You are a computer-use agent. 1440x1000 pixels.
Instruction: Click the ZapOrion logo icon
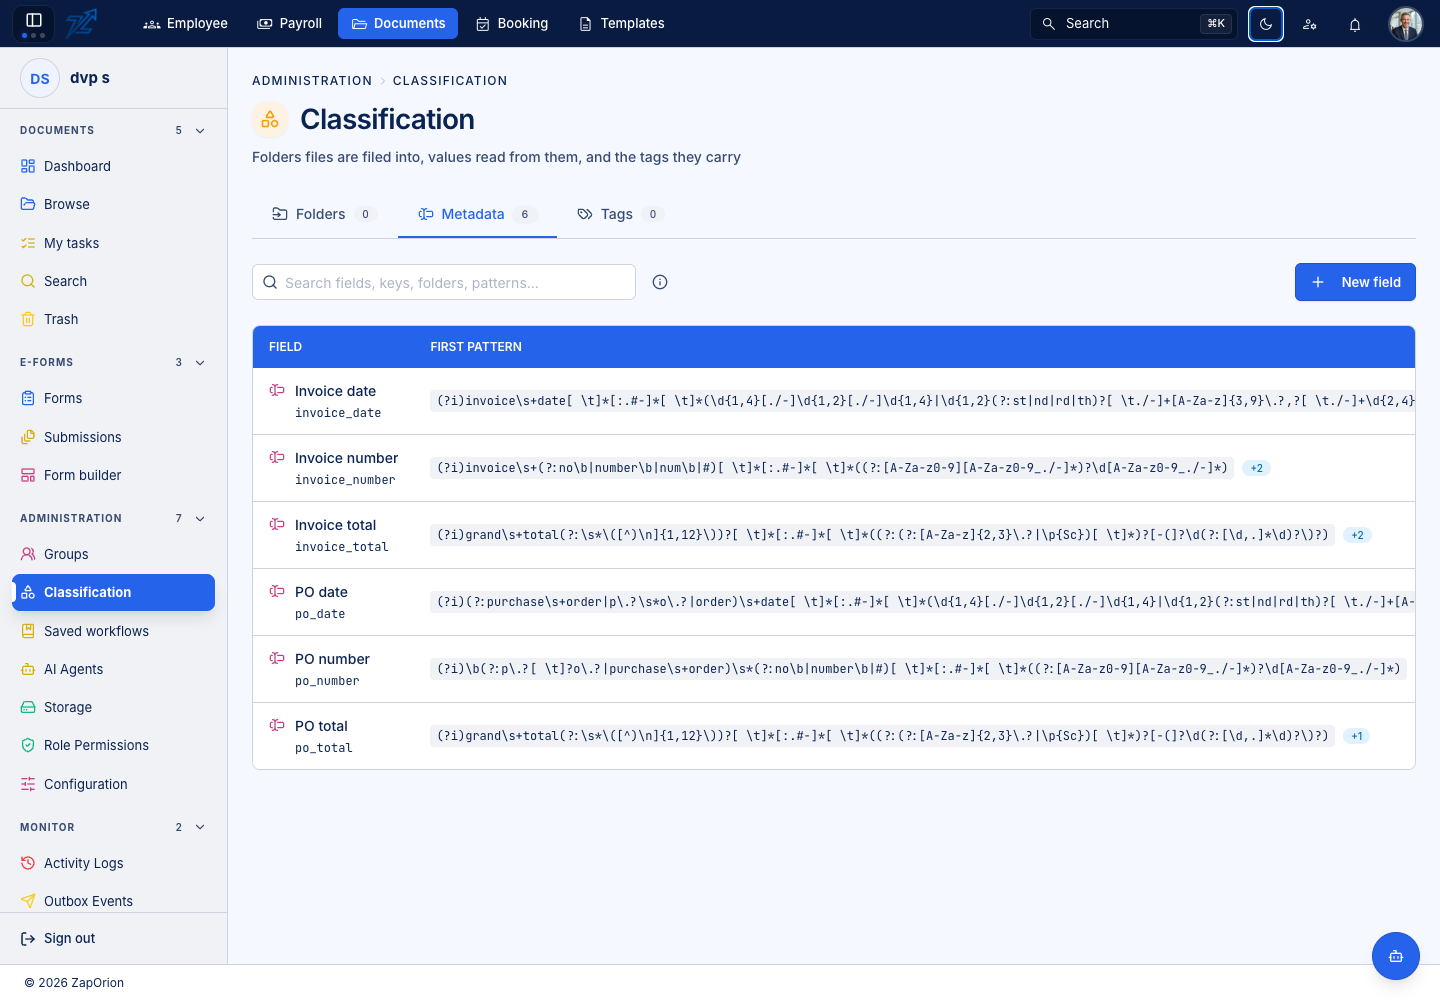(x=81, y=23)
